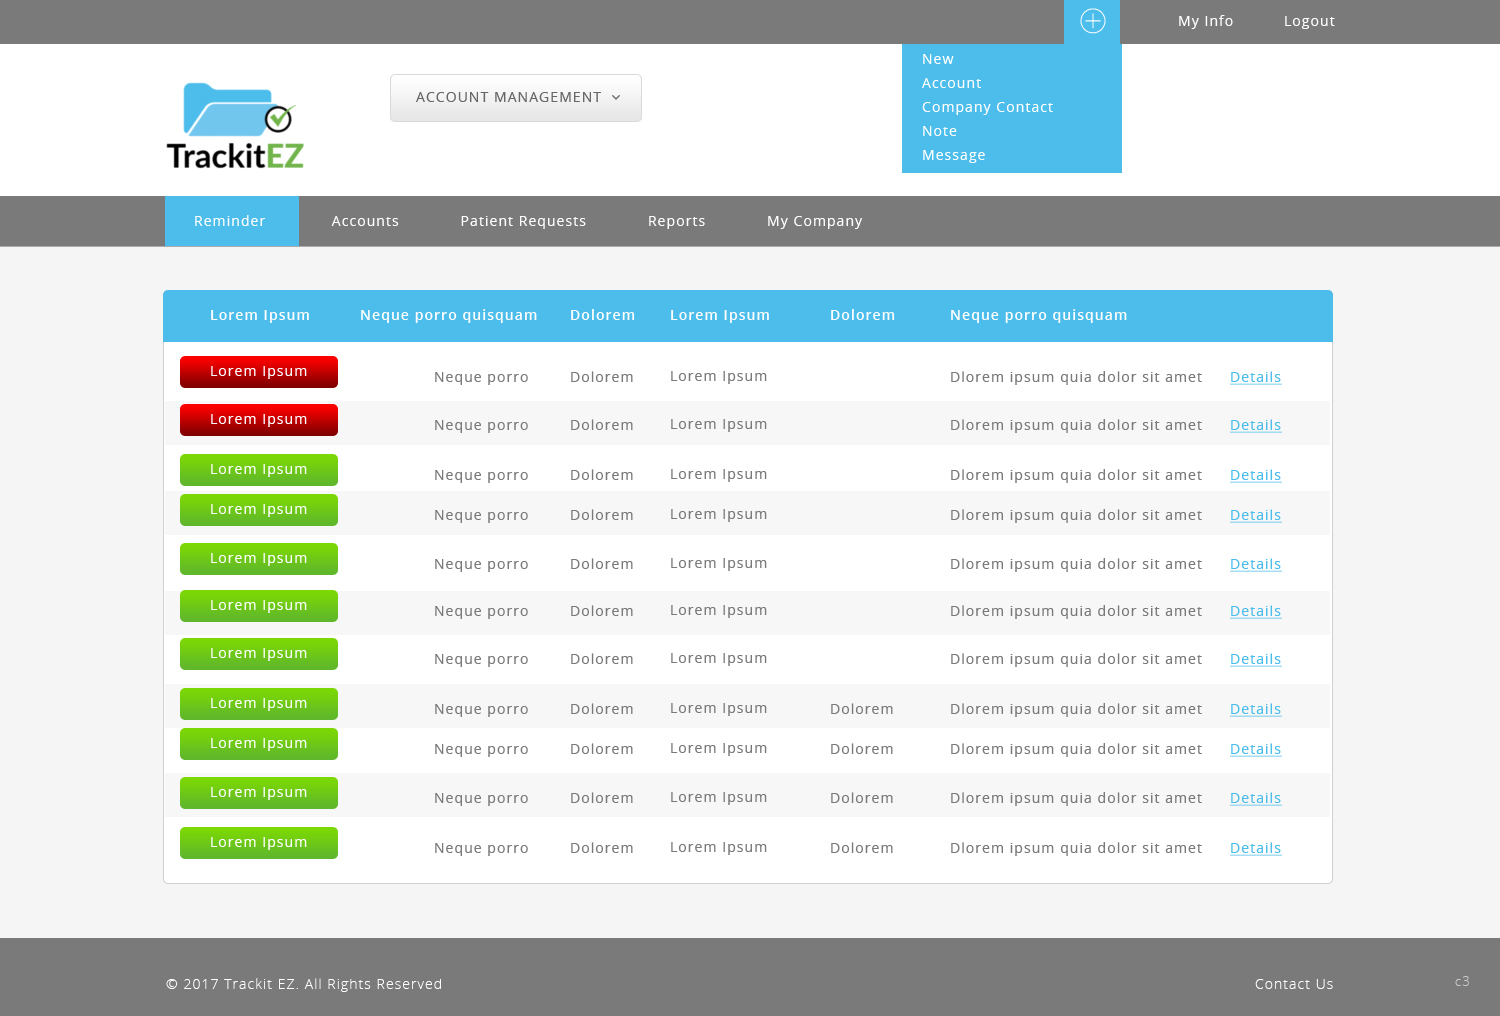
Task: Click the first red Lorem Ipsum button
Action: tap(259, 372)
